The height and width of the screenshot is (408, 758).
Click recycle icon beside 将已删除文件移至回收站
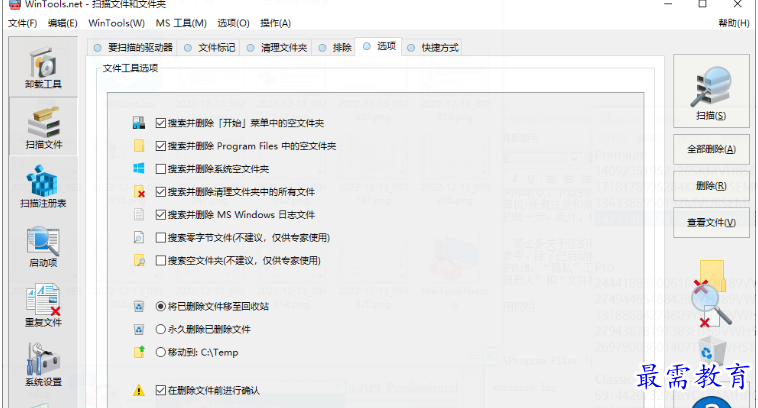pos(139,306)
